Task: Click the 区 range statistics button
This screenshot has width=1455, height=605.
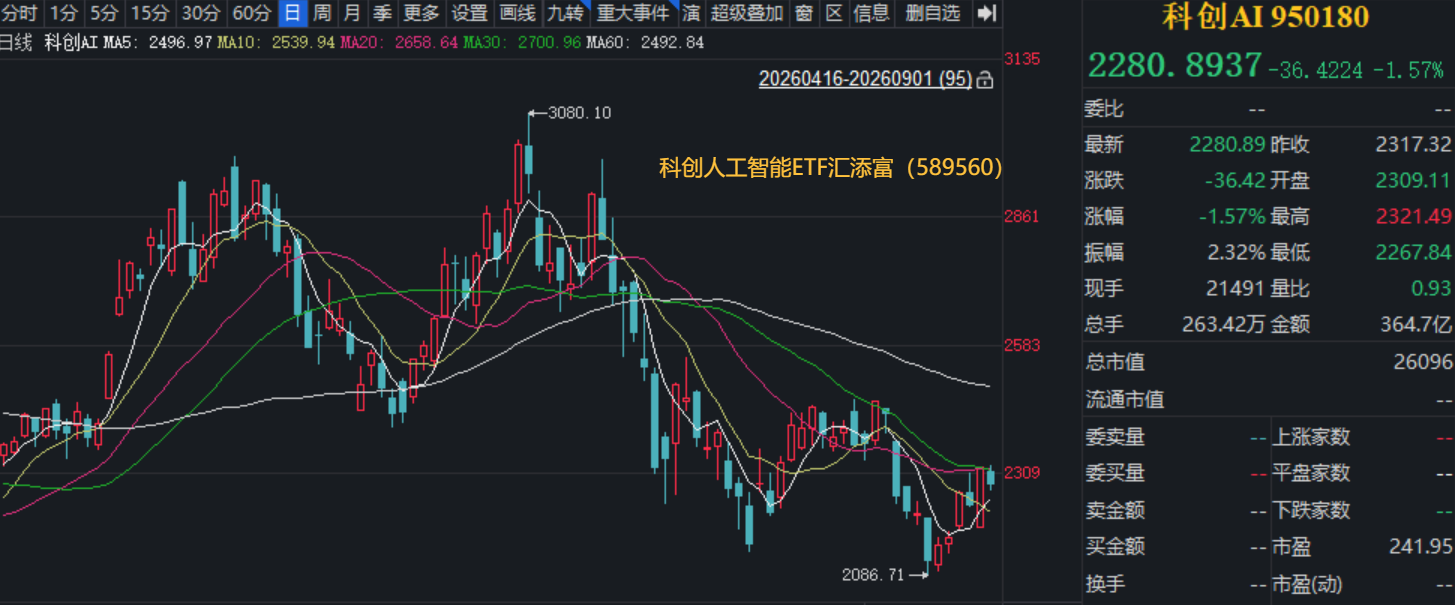Action: [834, 13]
